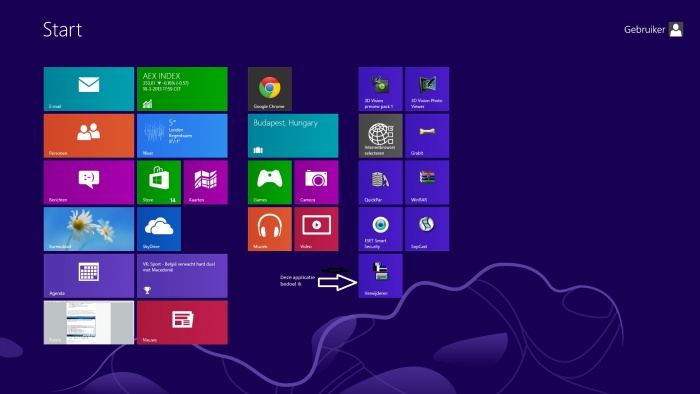This screenshot has height=394, width=700.
Task: Open the Agenda calendar tile
Action: click(x=89, y=276)
